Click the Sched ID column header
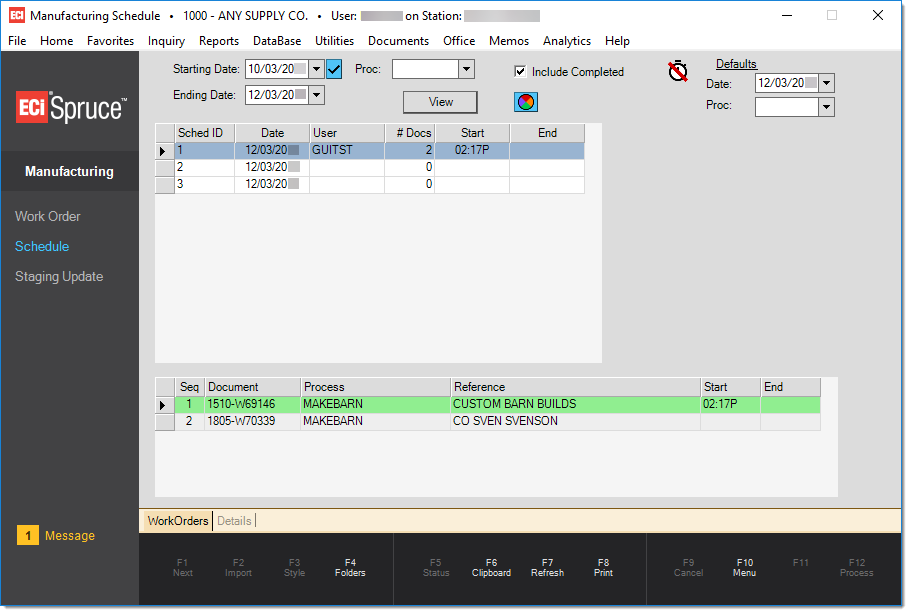 tap(205, 133)
